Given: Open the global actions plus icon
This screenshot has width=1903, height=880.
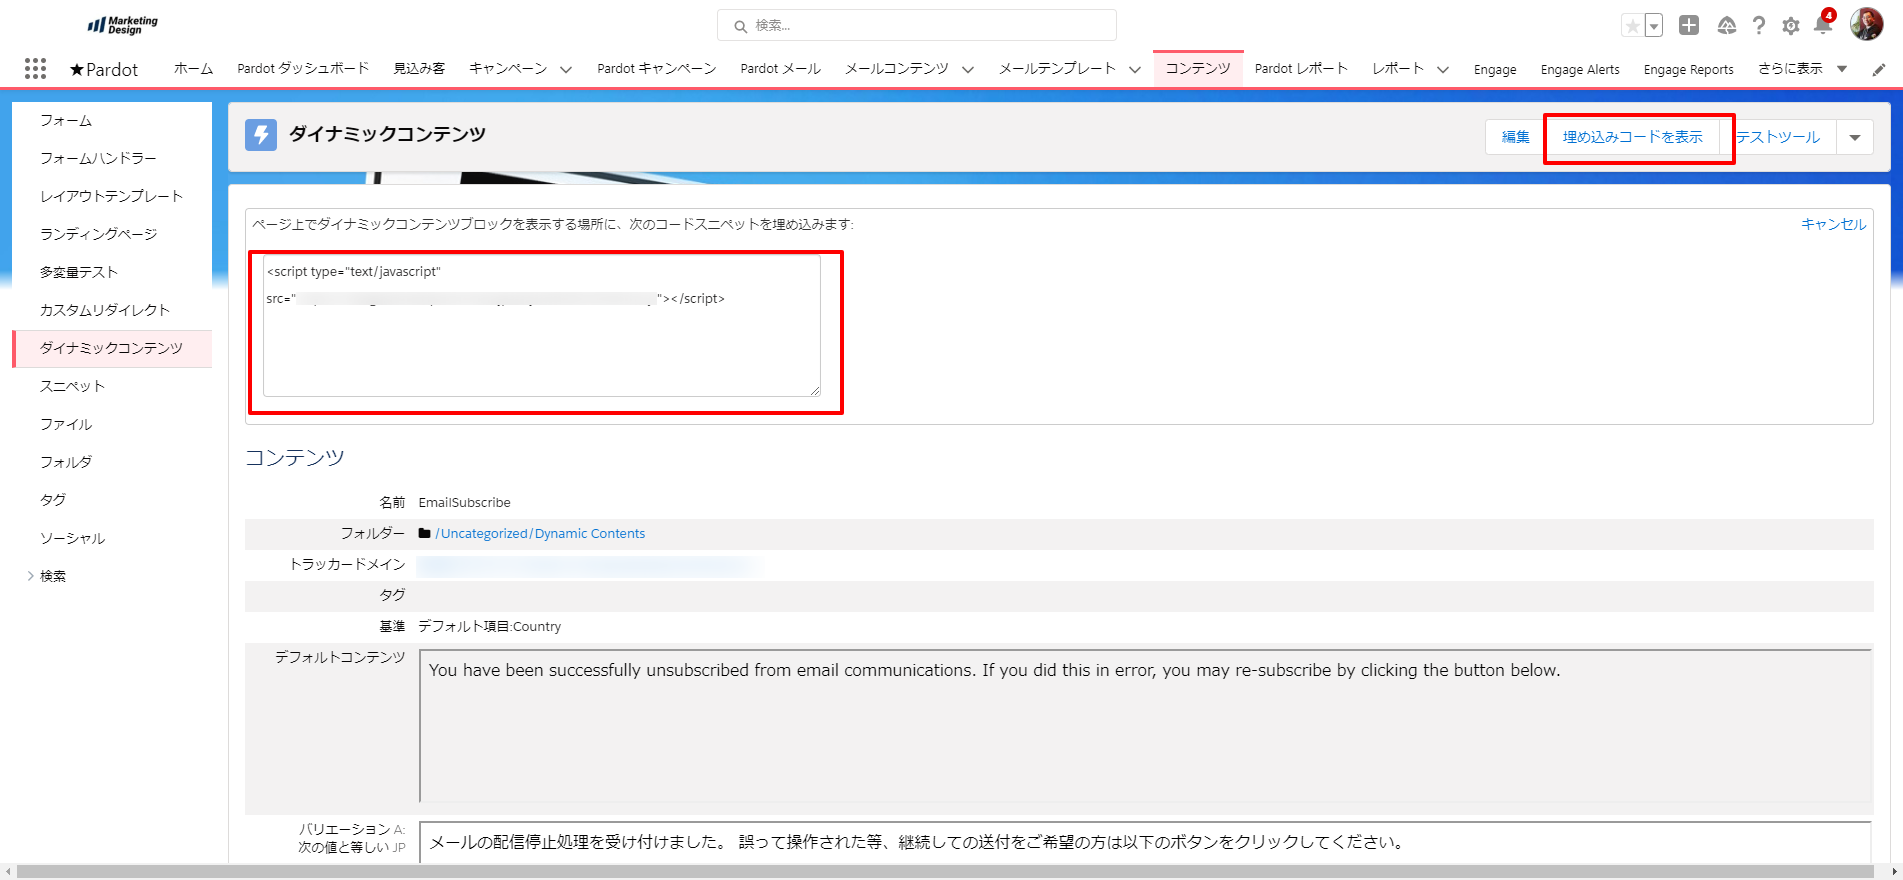Looking at the screenshot, I should coord(1689,26).
